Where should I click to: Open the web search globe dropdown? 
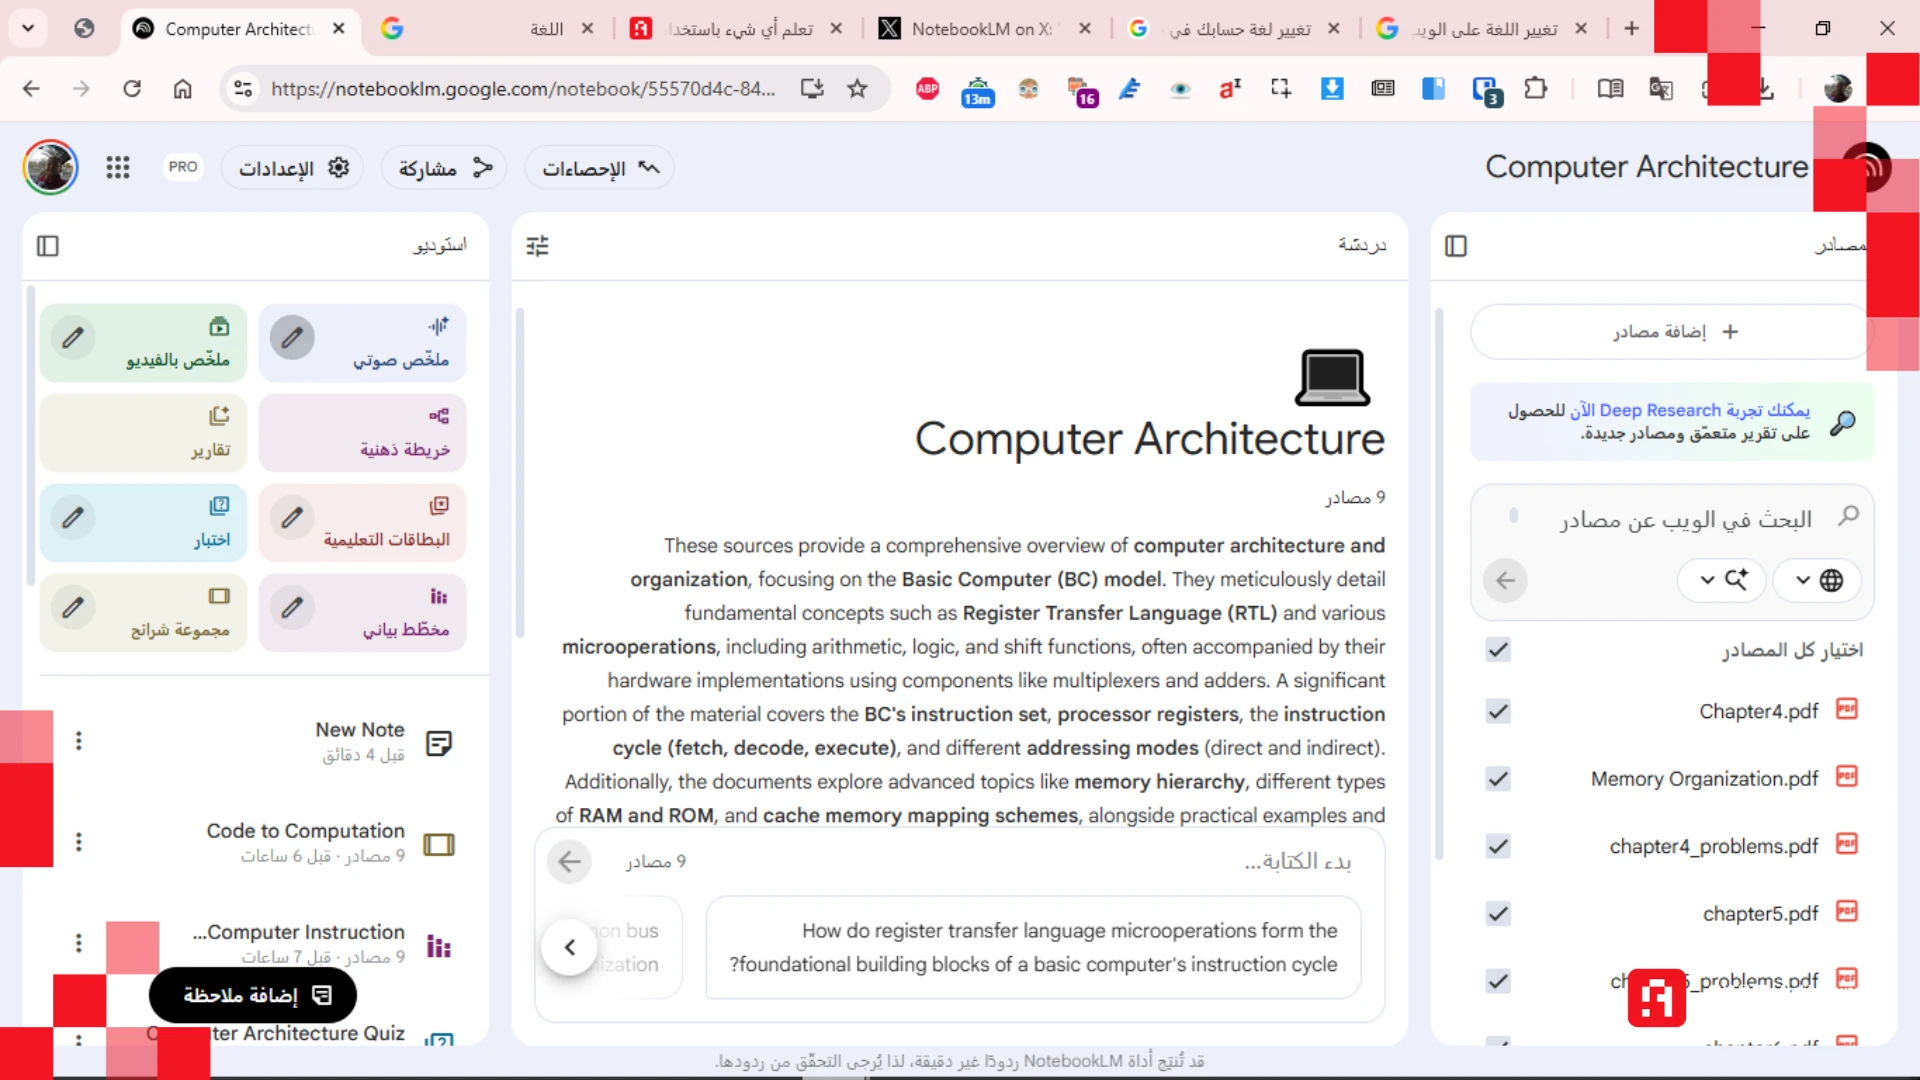coord(1818,580)
